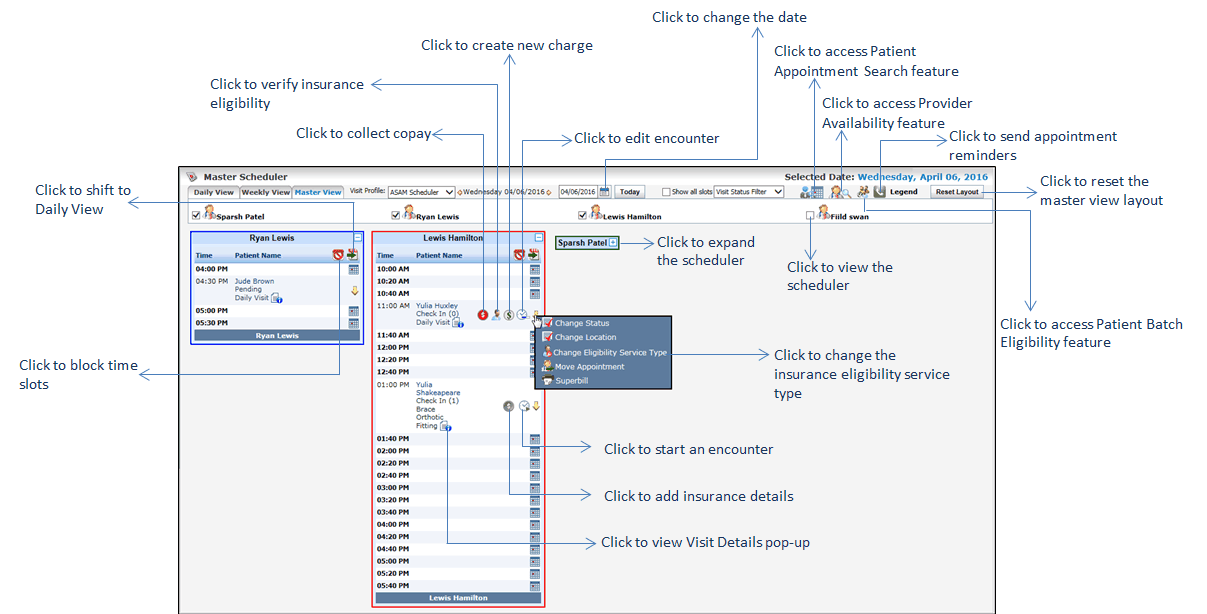Click the Today button
This screenshot has width=1207, height=614.
click(x=629, y=192)
